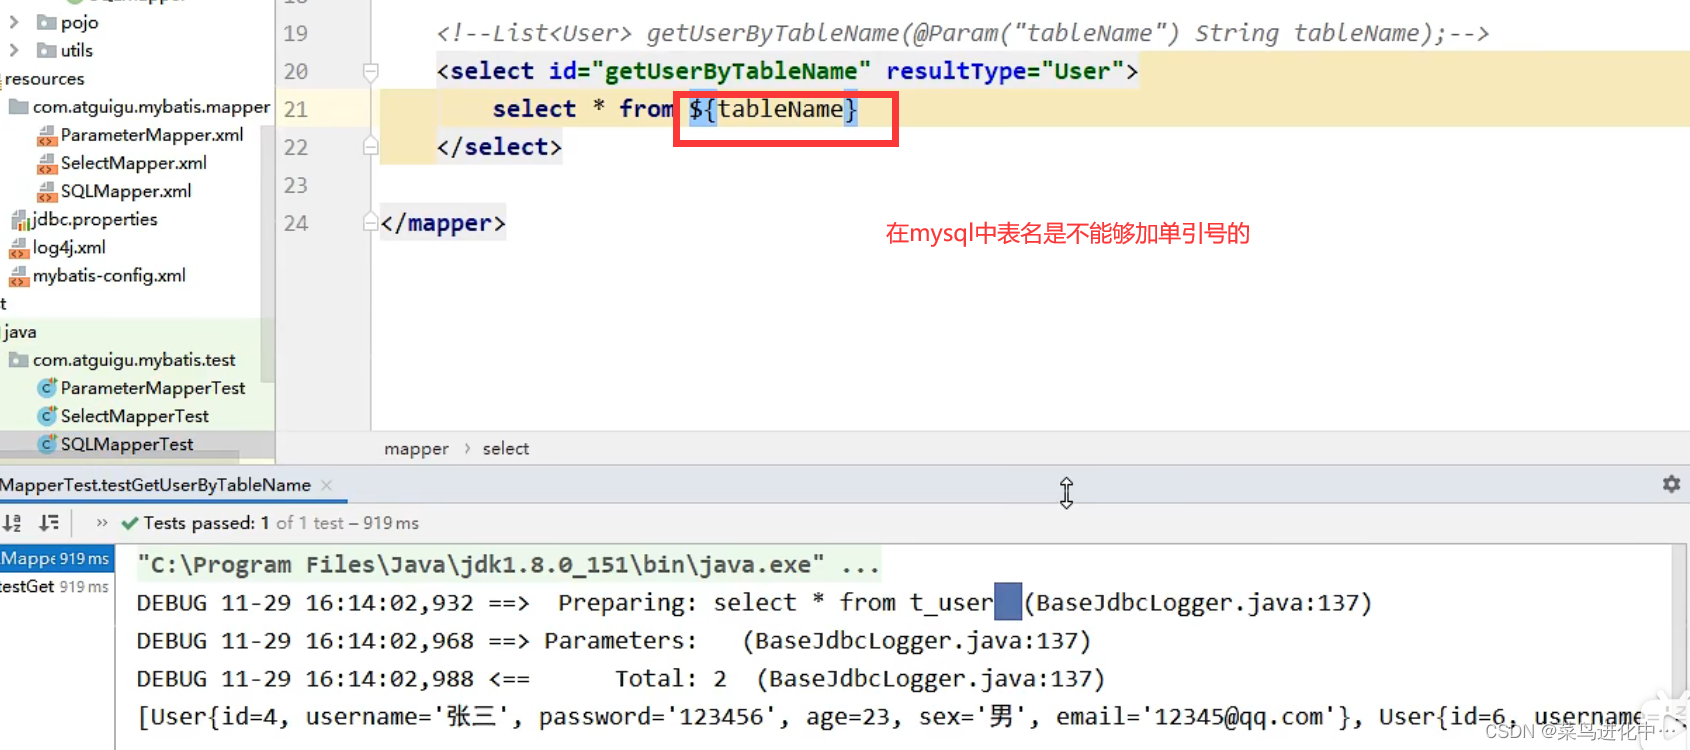Click SelectMapperTest class icon
The height and width of the screenshot is (750, 1690).
click(47, 416)
